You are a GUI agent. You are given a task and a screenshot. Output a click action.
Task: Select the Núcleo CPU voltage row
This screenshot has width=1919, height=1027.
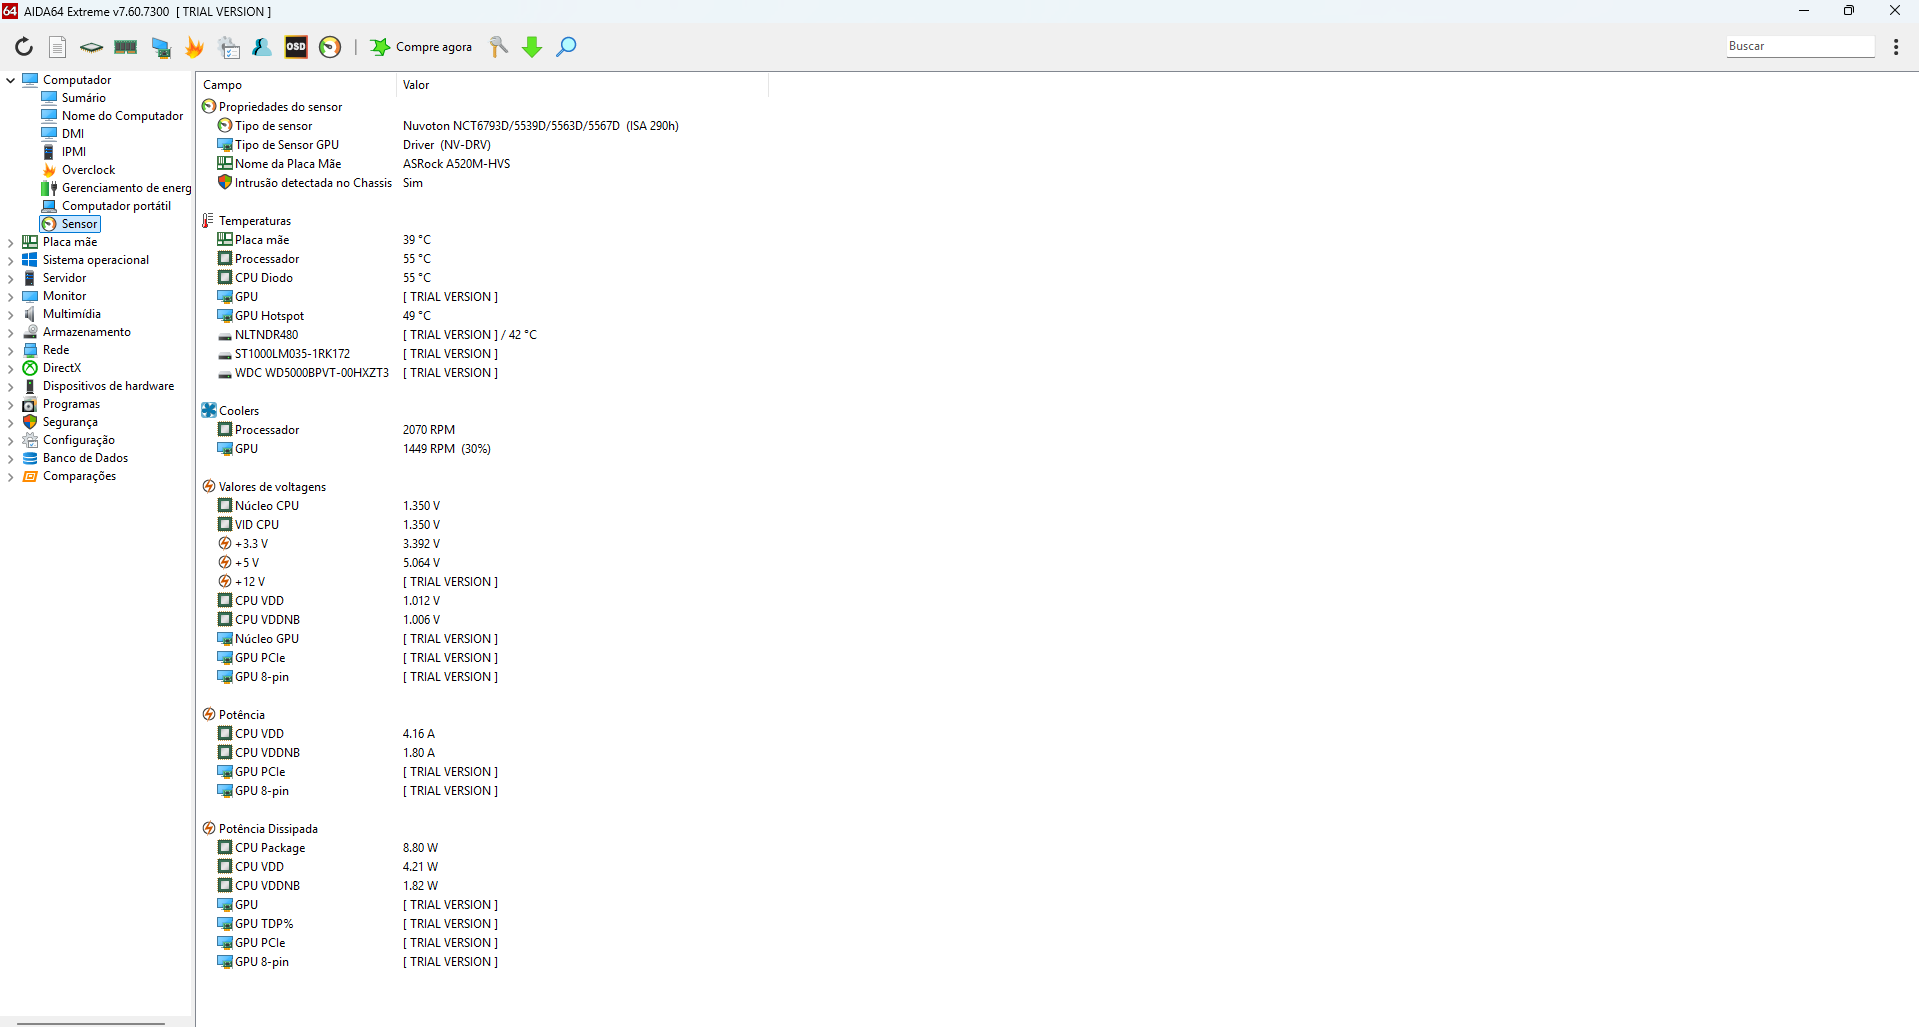click(329, 506)
